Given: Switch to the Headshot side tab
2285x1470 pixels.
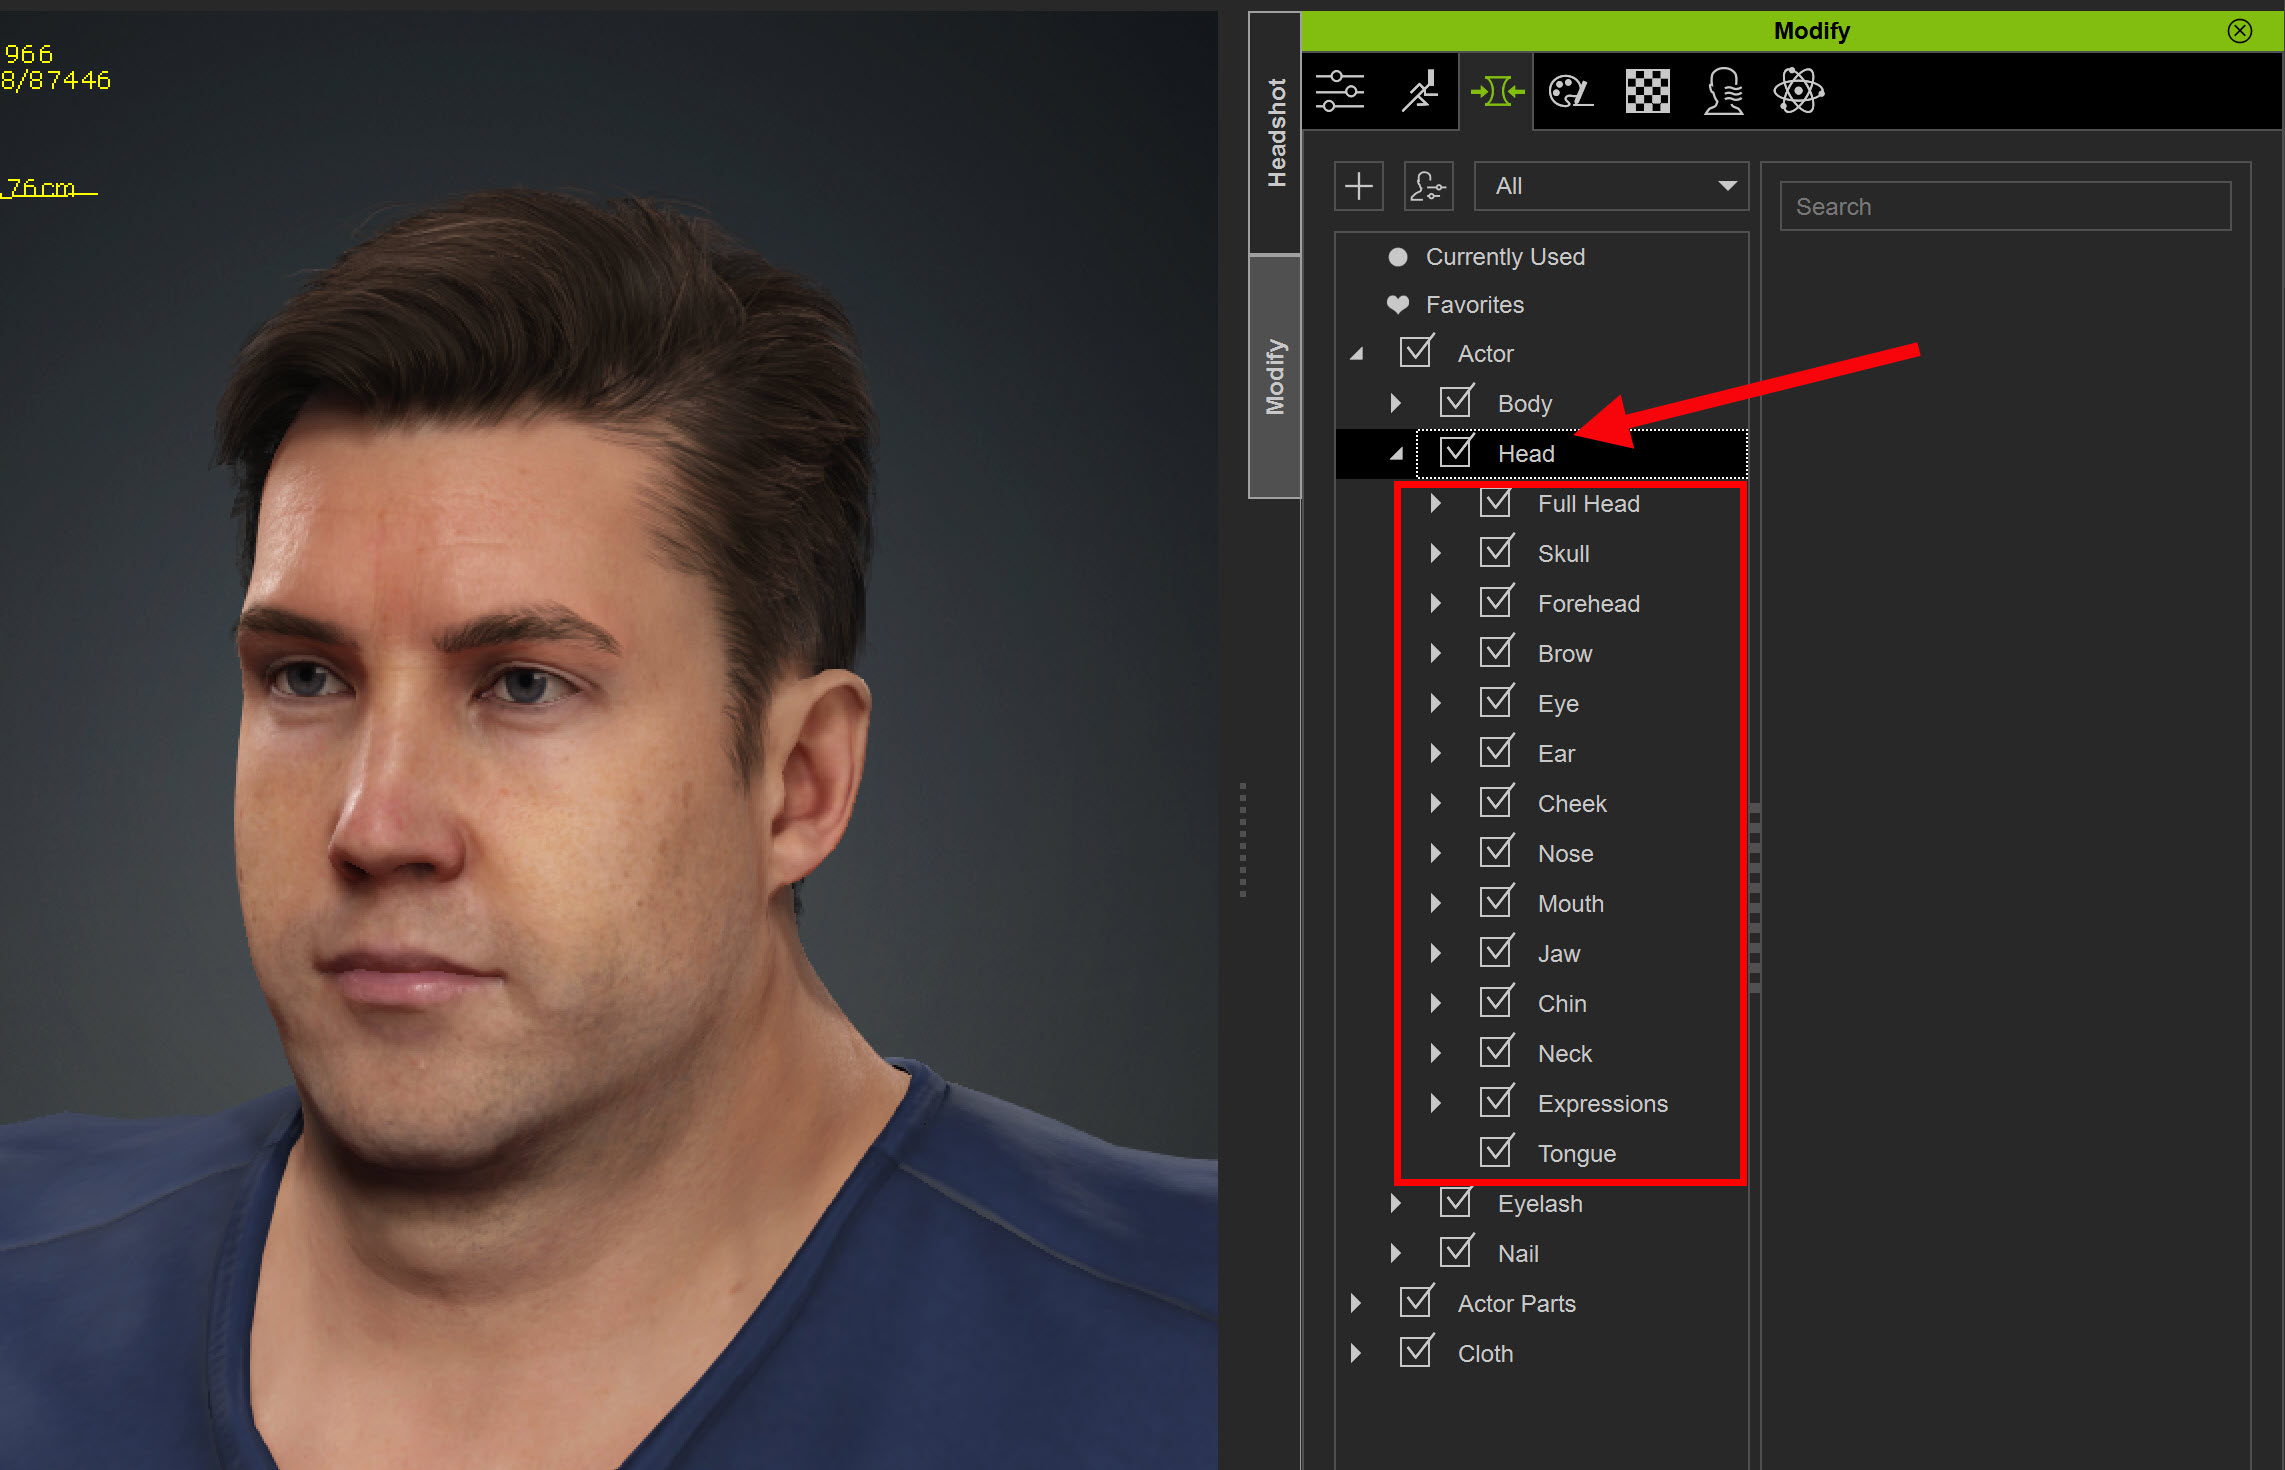Looking at the screenshot, I should pyautogui.click(x=1276, y=132).
